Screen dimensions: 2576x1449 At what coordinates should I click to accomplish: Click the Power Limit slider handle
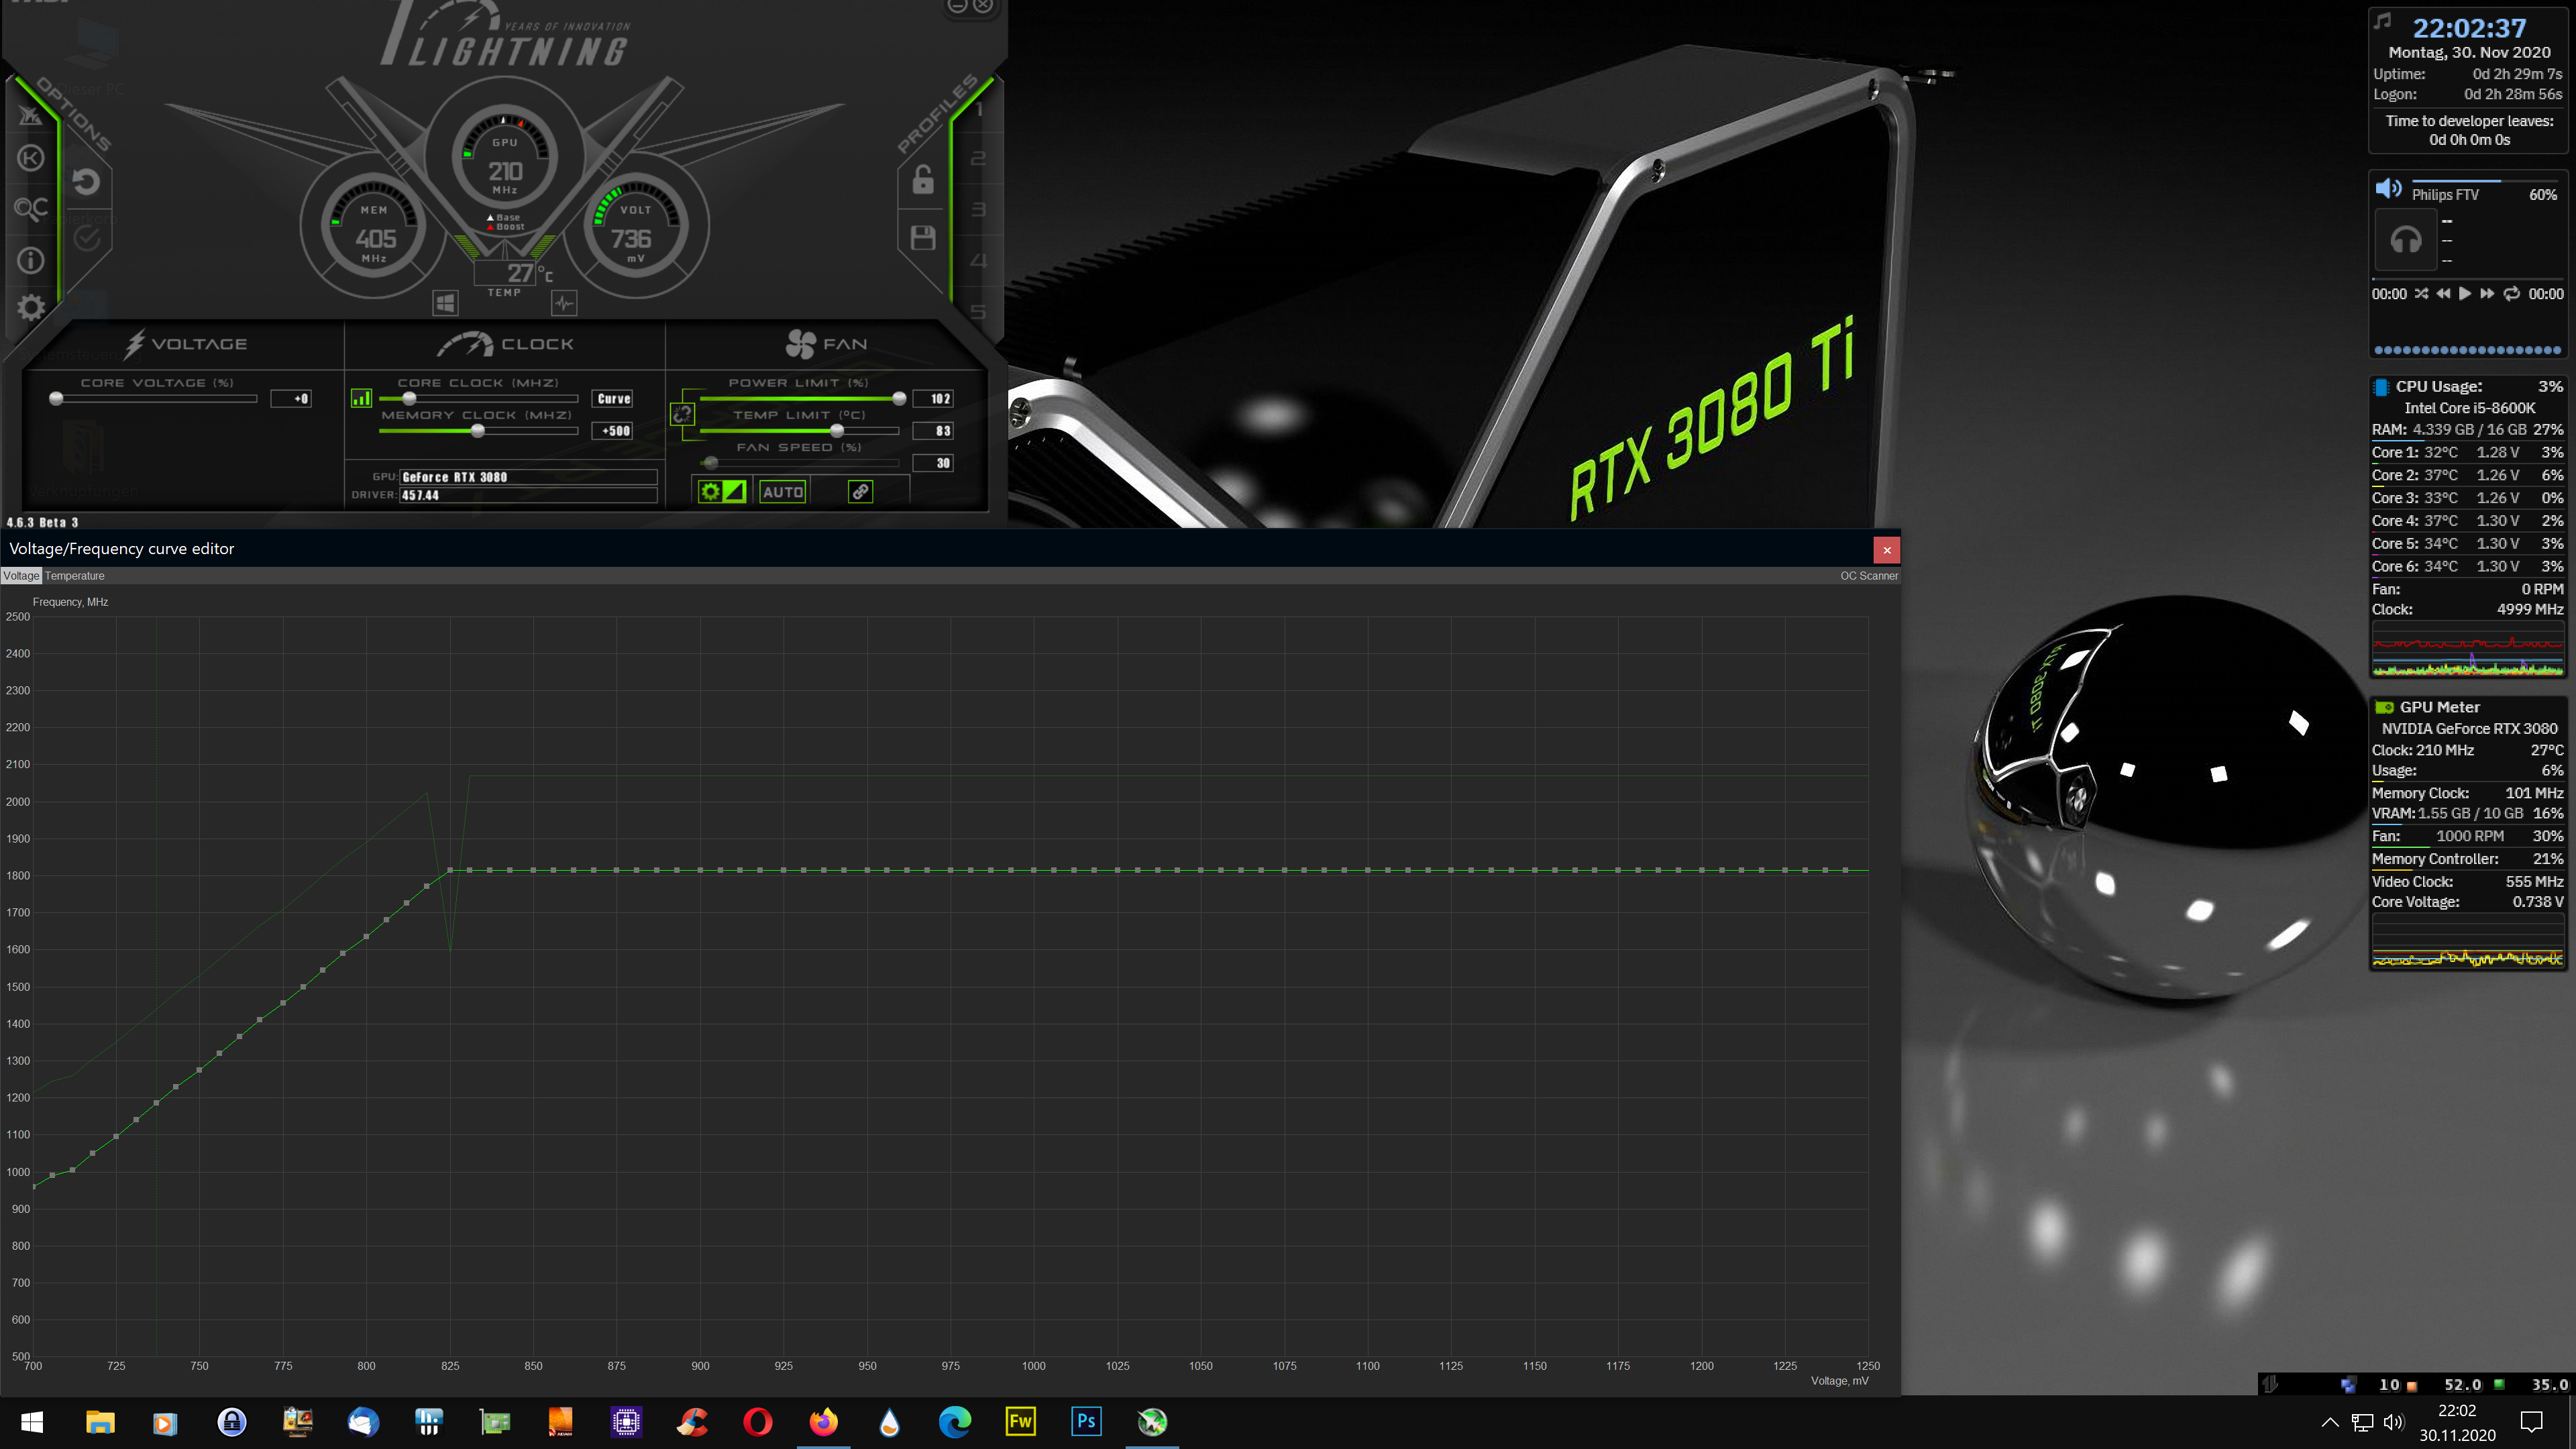click(899, 398)
